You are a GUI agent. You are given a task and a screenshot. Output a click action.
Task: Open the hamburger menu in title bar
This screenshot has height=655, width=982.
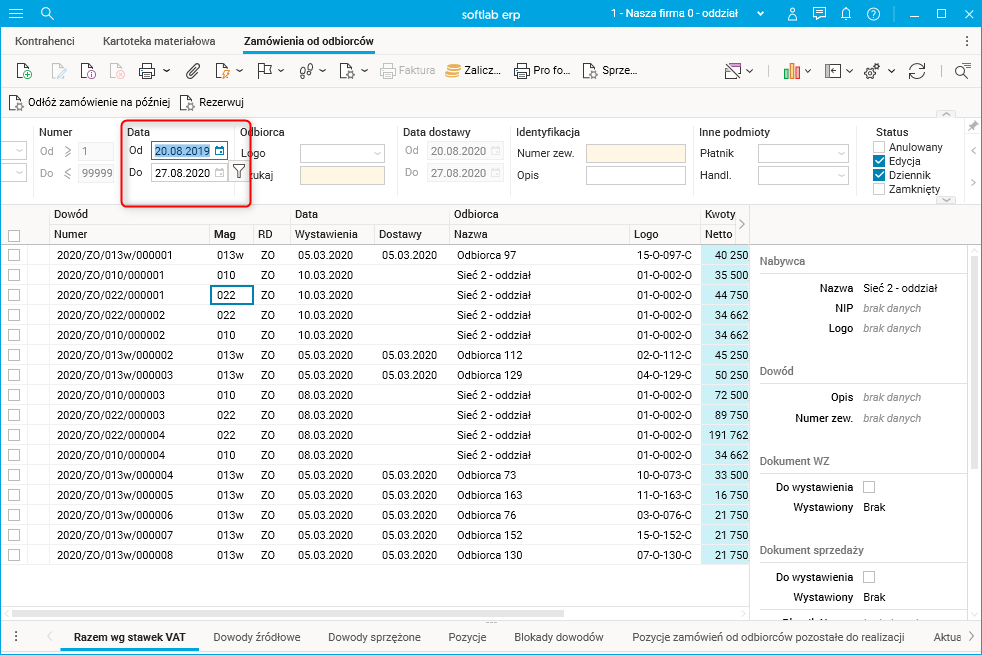16,14
